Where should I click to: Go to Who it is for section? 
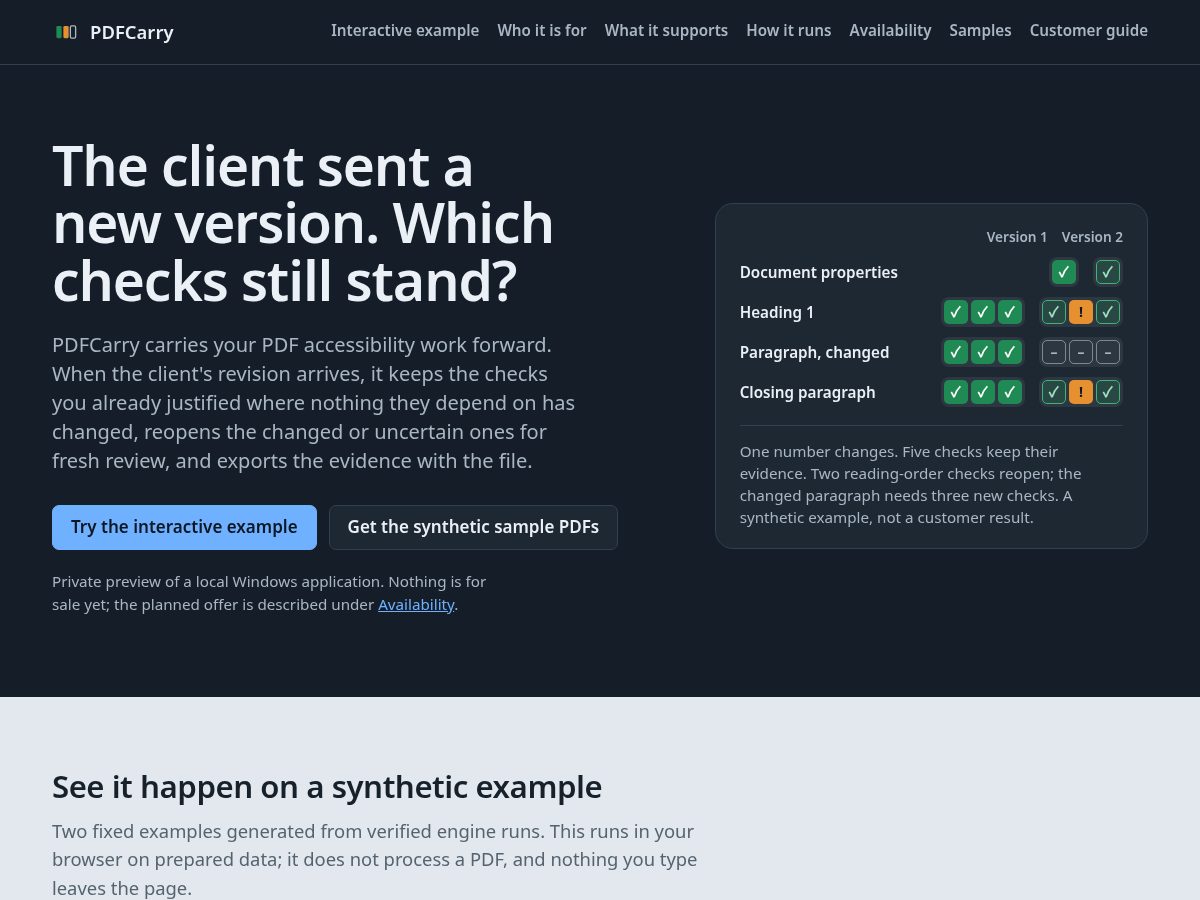click(542, 30)
